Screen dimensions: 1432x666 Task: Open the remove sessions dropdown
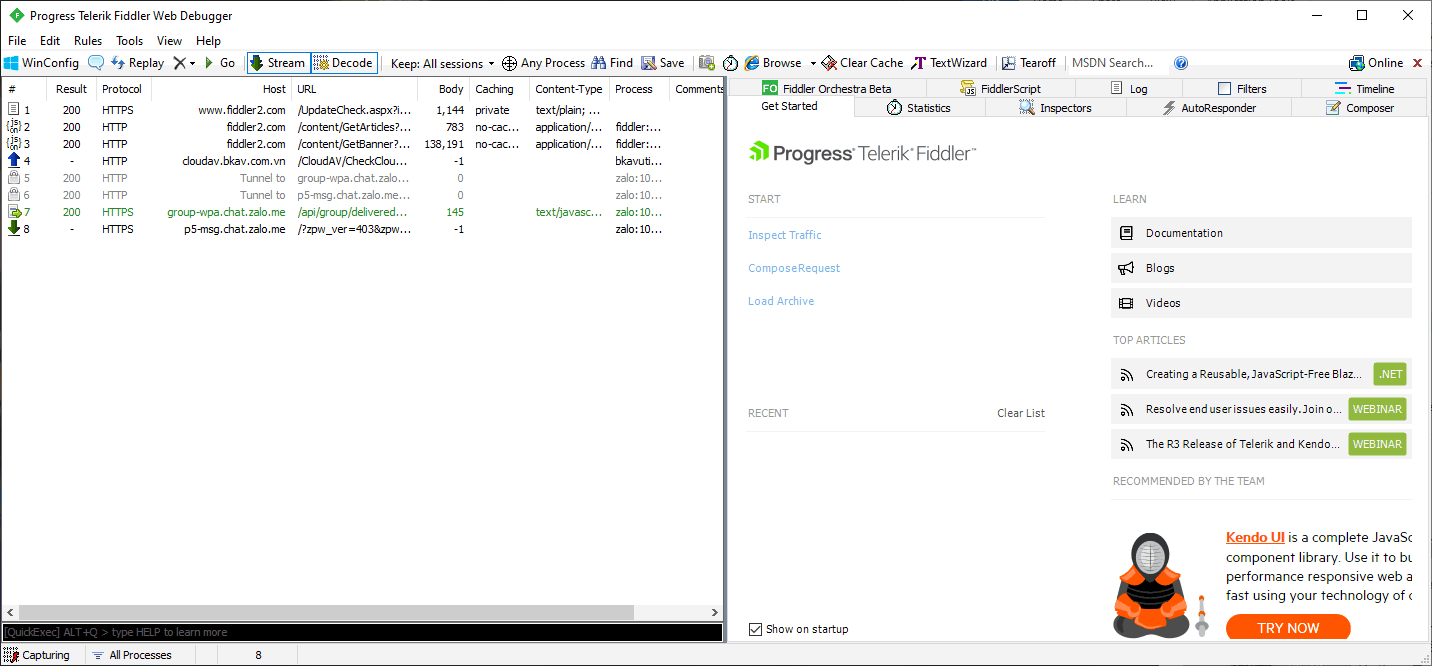click(x=192, y=62)
